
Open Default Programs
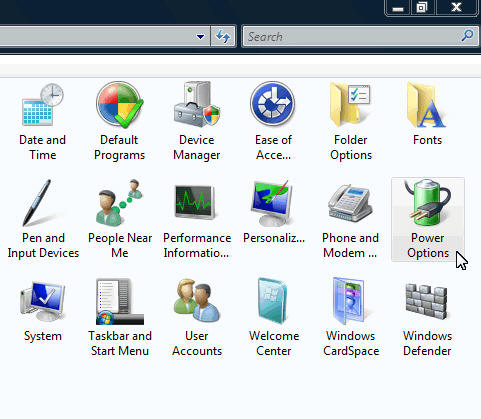click(119, 122)
